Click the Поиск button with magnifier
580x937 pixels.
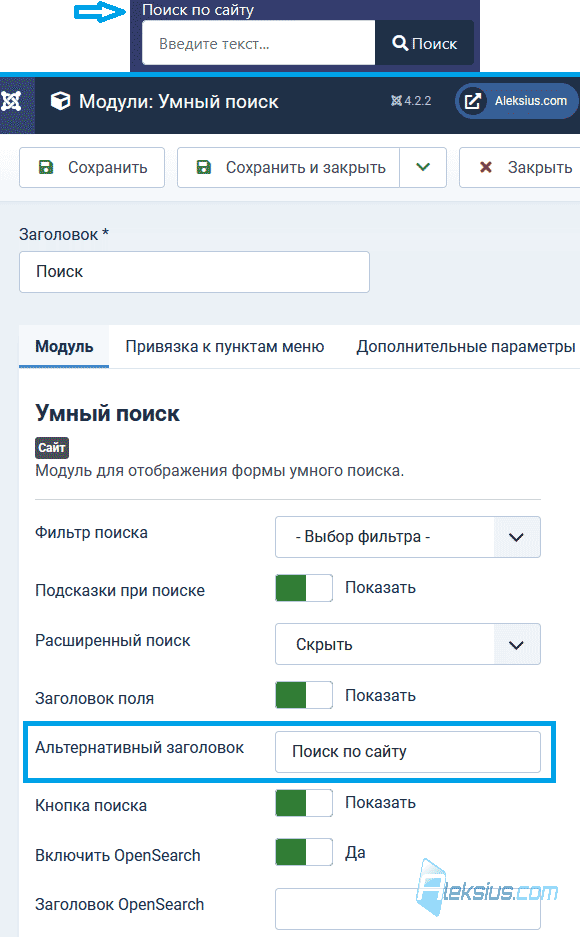424,43
